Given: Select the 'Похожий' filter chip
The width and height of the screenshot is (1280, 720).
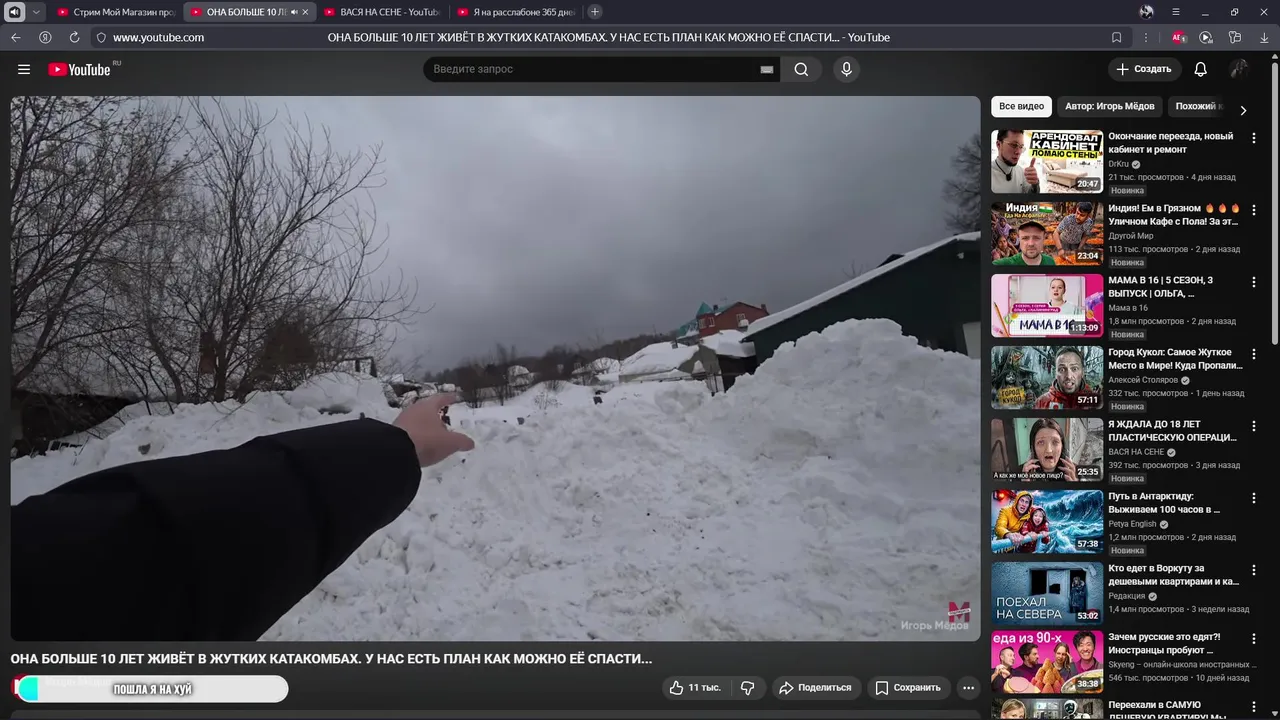Looking at the screenshot, I should pyautogui.click(x=1198, y=106).
